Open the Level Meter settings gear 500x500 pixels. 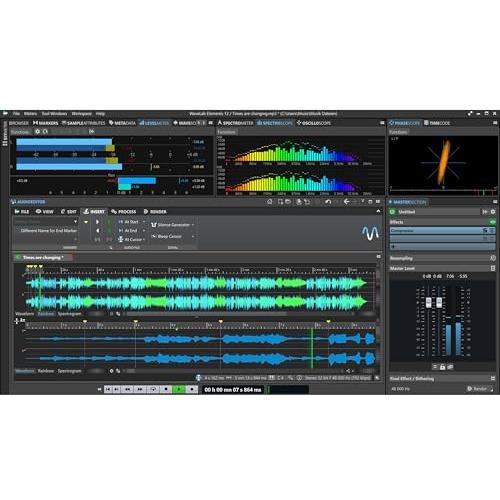[x=37, y=132]
